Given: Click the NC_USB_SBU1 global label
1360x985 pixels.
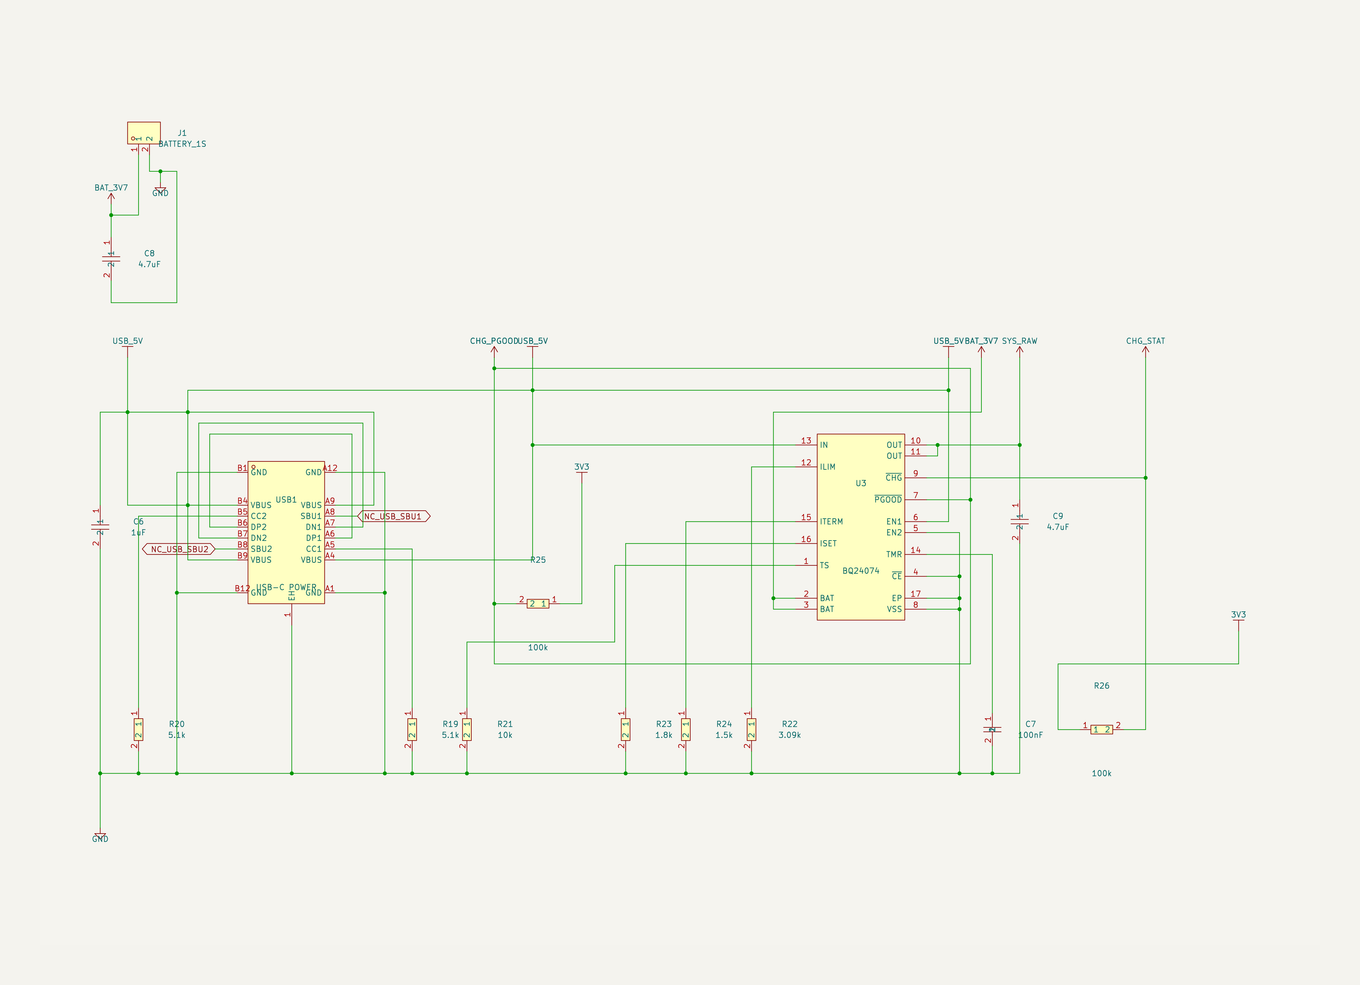Looking at the screenshot, I should point(393,516).
